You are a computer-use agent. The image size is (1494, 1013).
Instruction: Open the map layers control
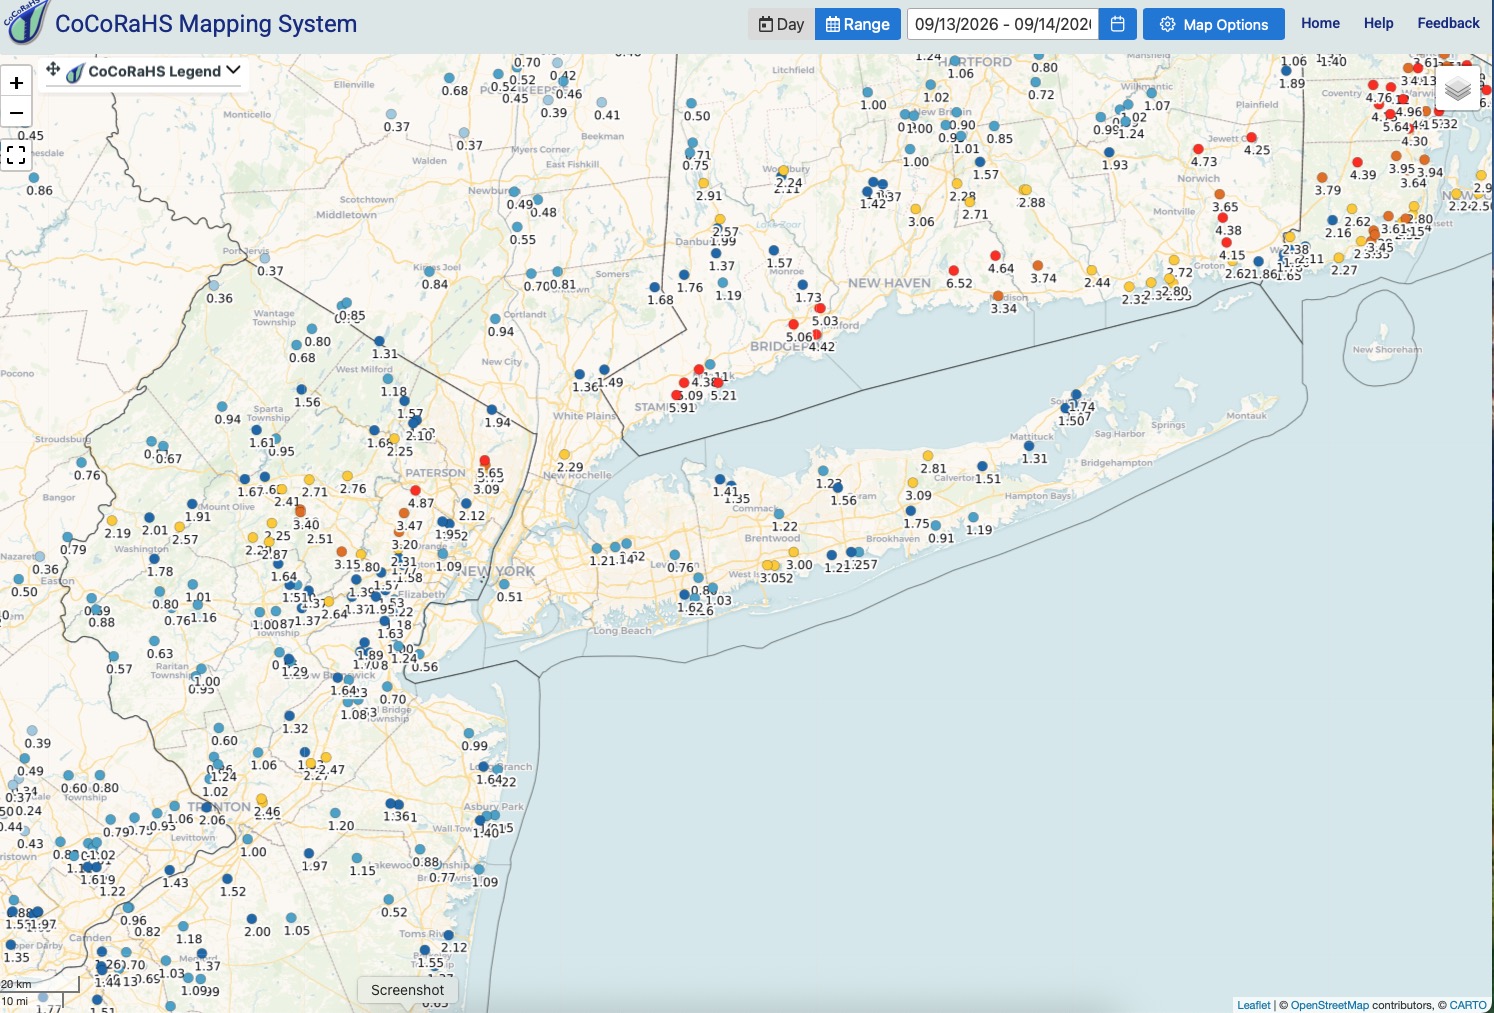pos(1458,90)
